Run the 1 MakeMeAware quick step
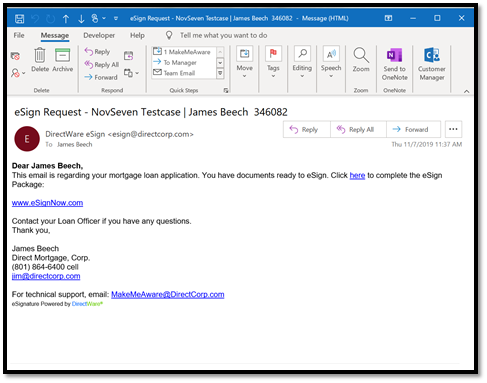The width and height of the screenshot is (487, 383). [x=182, y=52]
